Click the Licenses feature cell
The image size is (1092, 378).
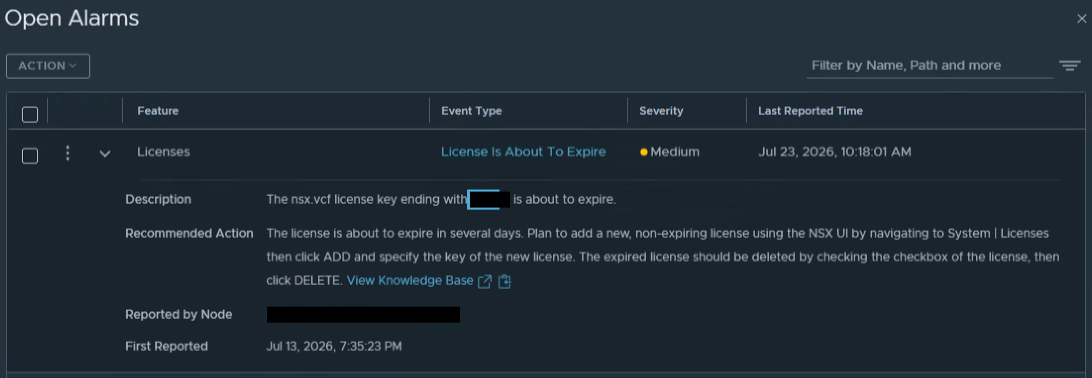click(x=163, y=152)
